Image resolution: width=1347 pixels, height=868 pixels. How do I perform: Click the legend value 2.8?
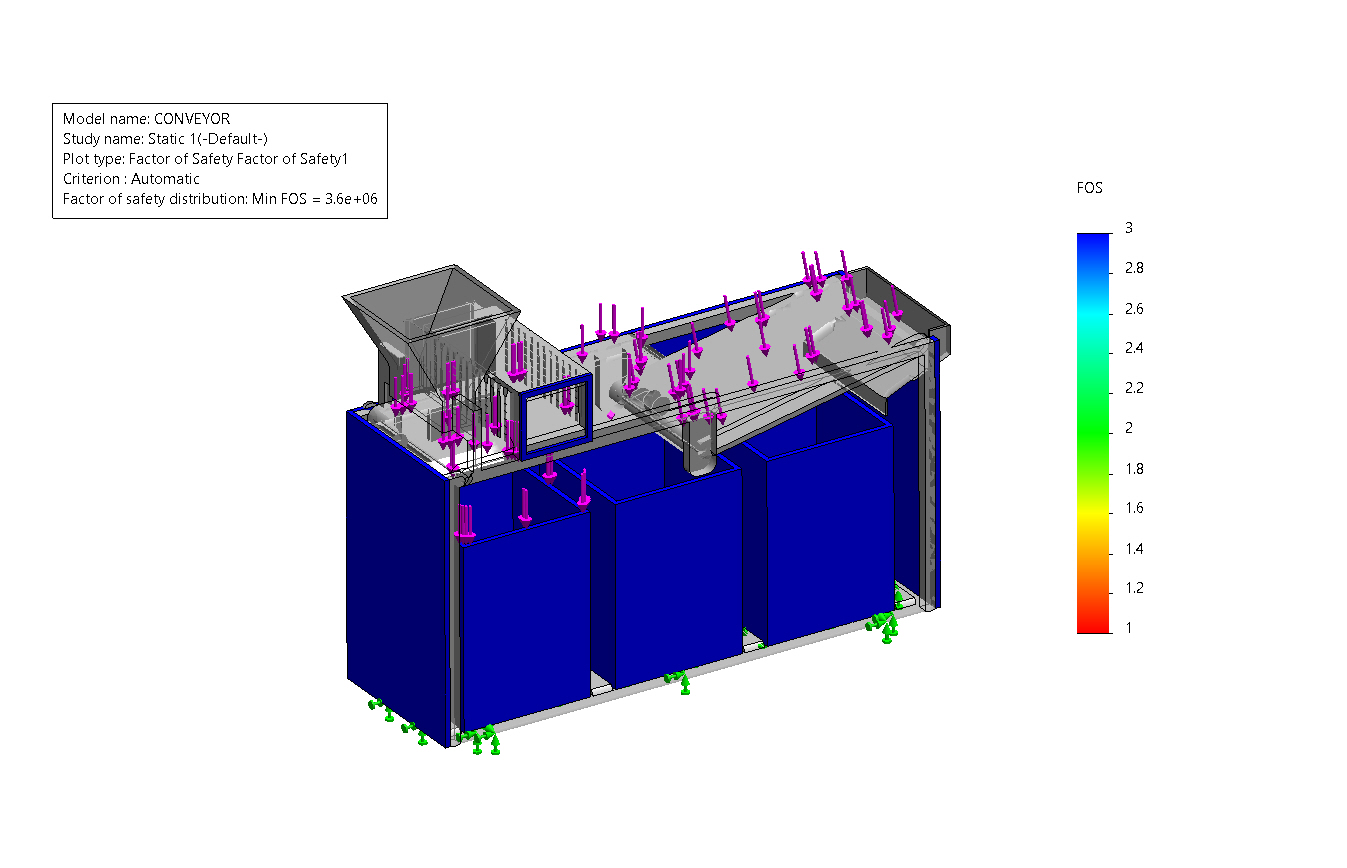coord(1134,268)
